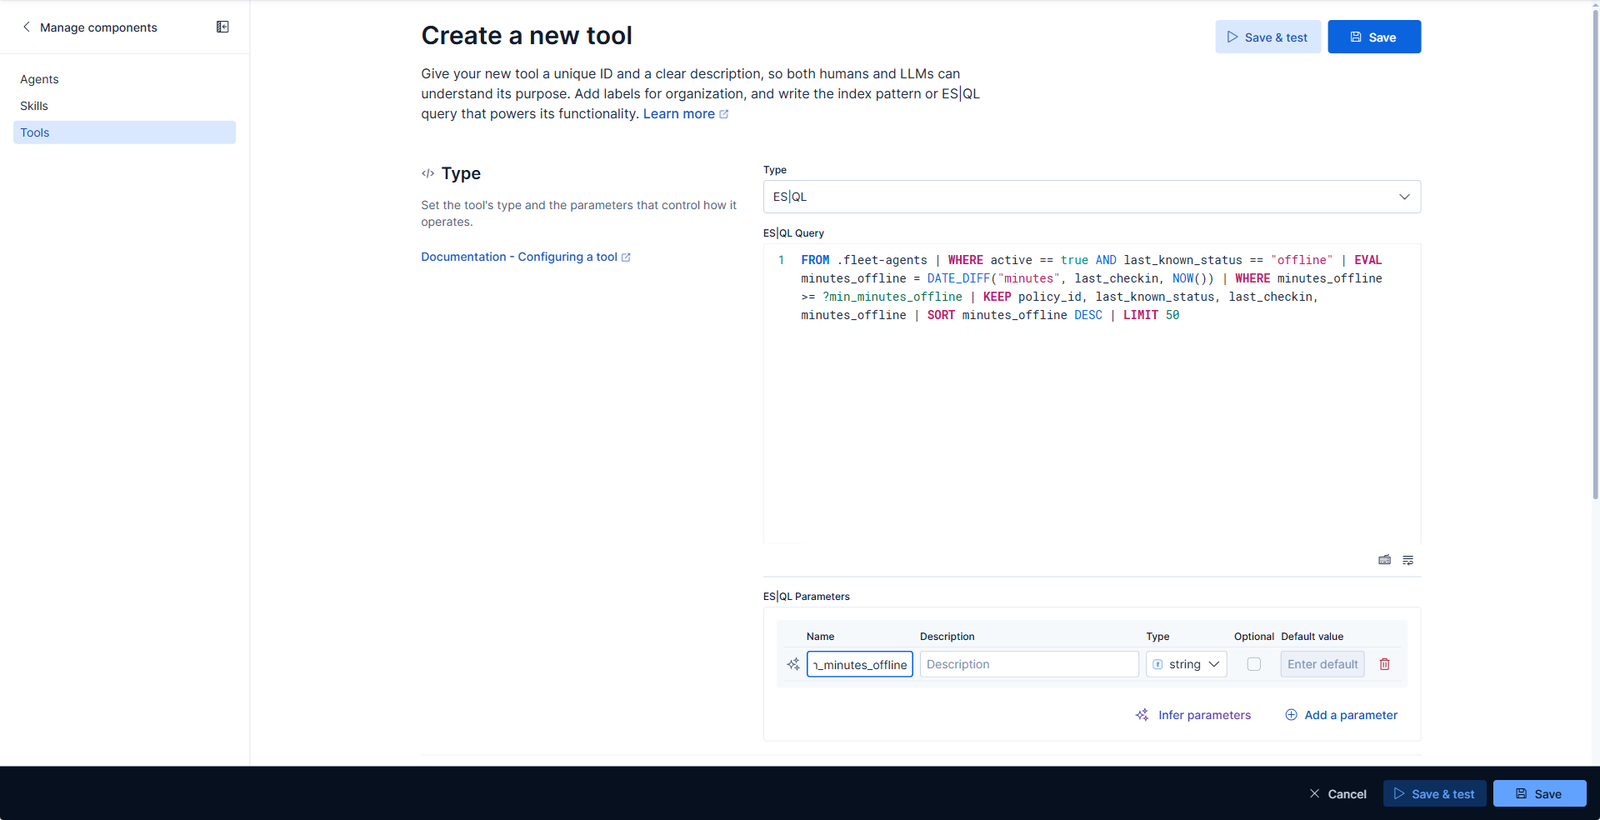The height and width of the screenshot is (820, 1600).
Task: Delete the min_minutes_offline parameter with trash icon
Action: pyautogui.click(x=1385, y=664)
